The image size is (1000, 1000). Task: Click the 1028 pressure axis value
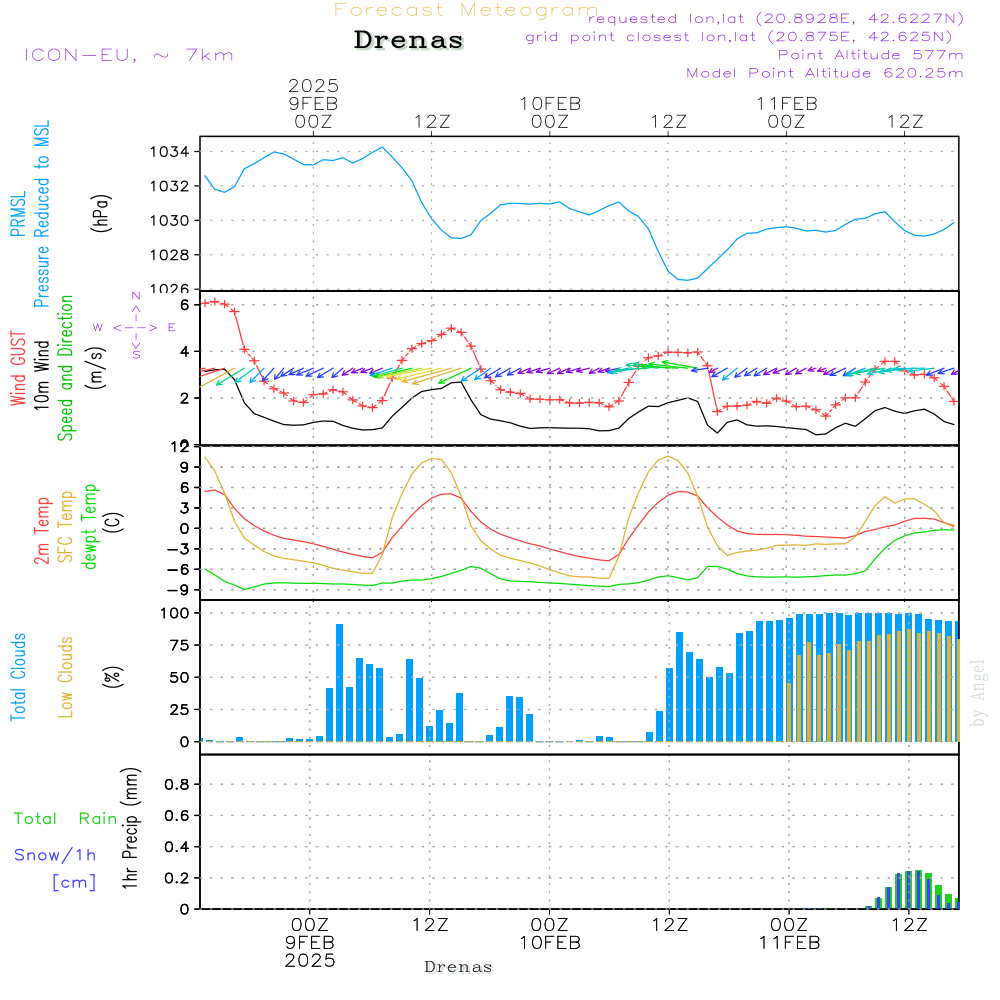coord(170,255)
